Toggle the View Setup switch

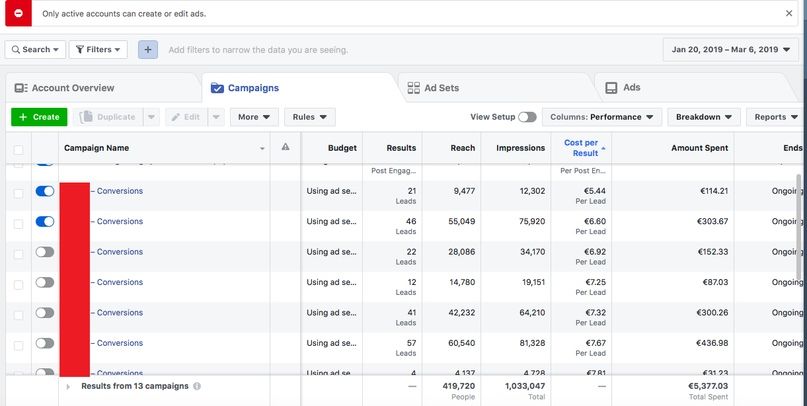(527, 117)
